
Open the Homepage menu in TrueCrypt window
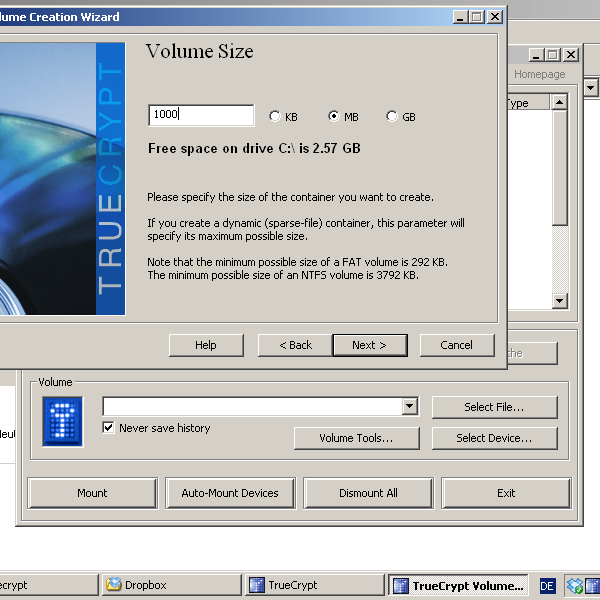(539, 74)
